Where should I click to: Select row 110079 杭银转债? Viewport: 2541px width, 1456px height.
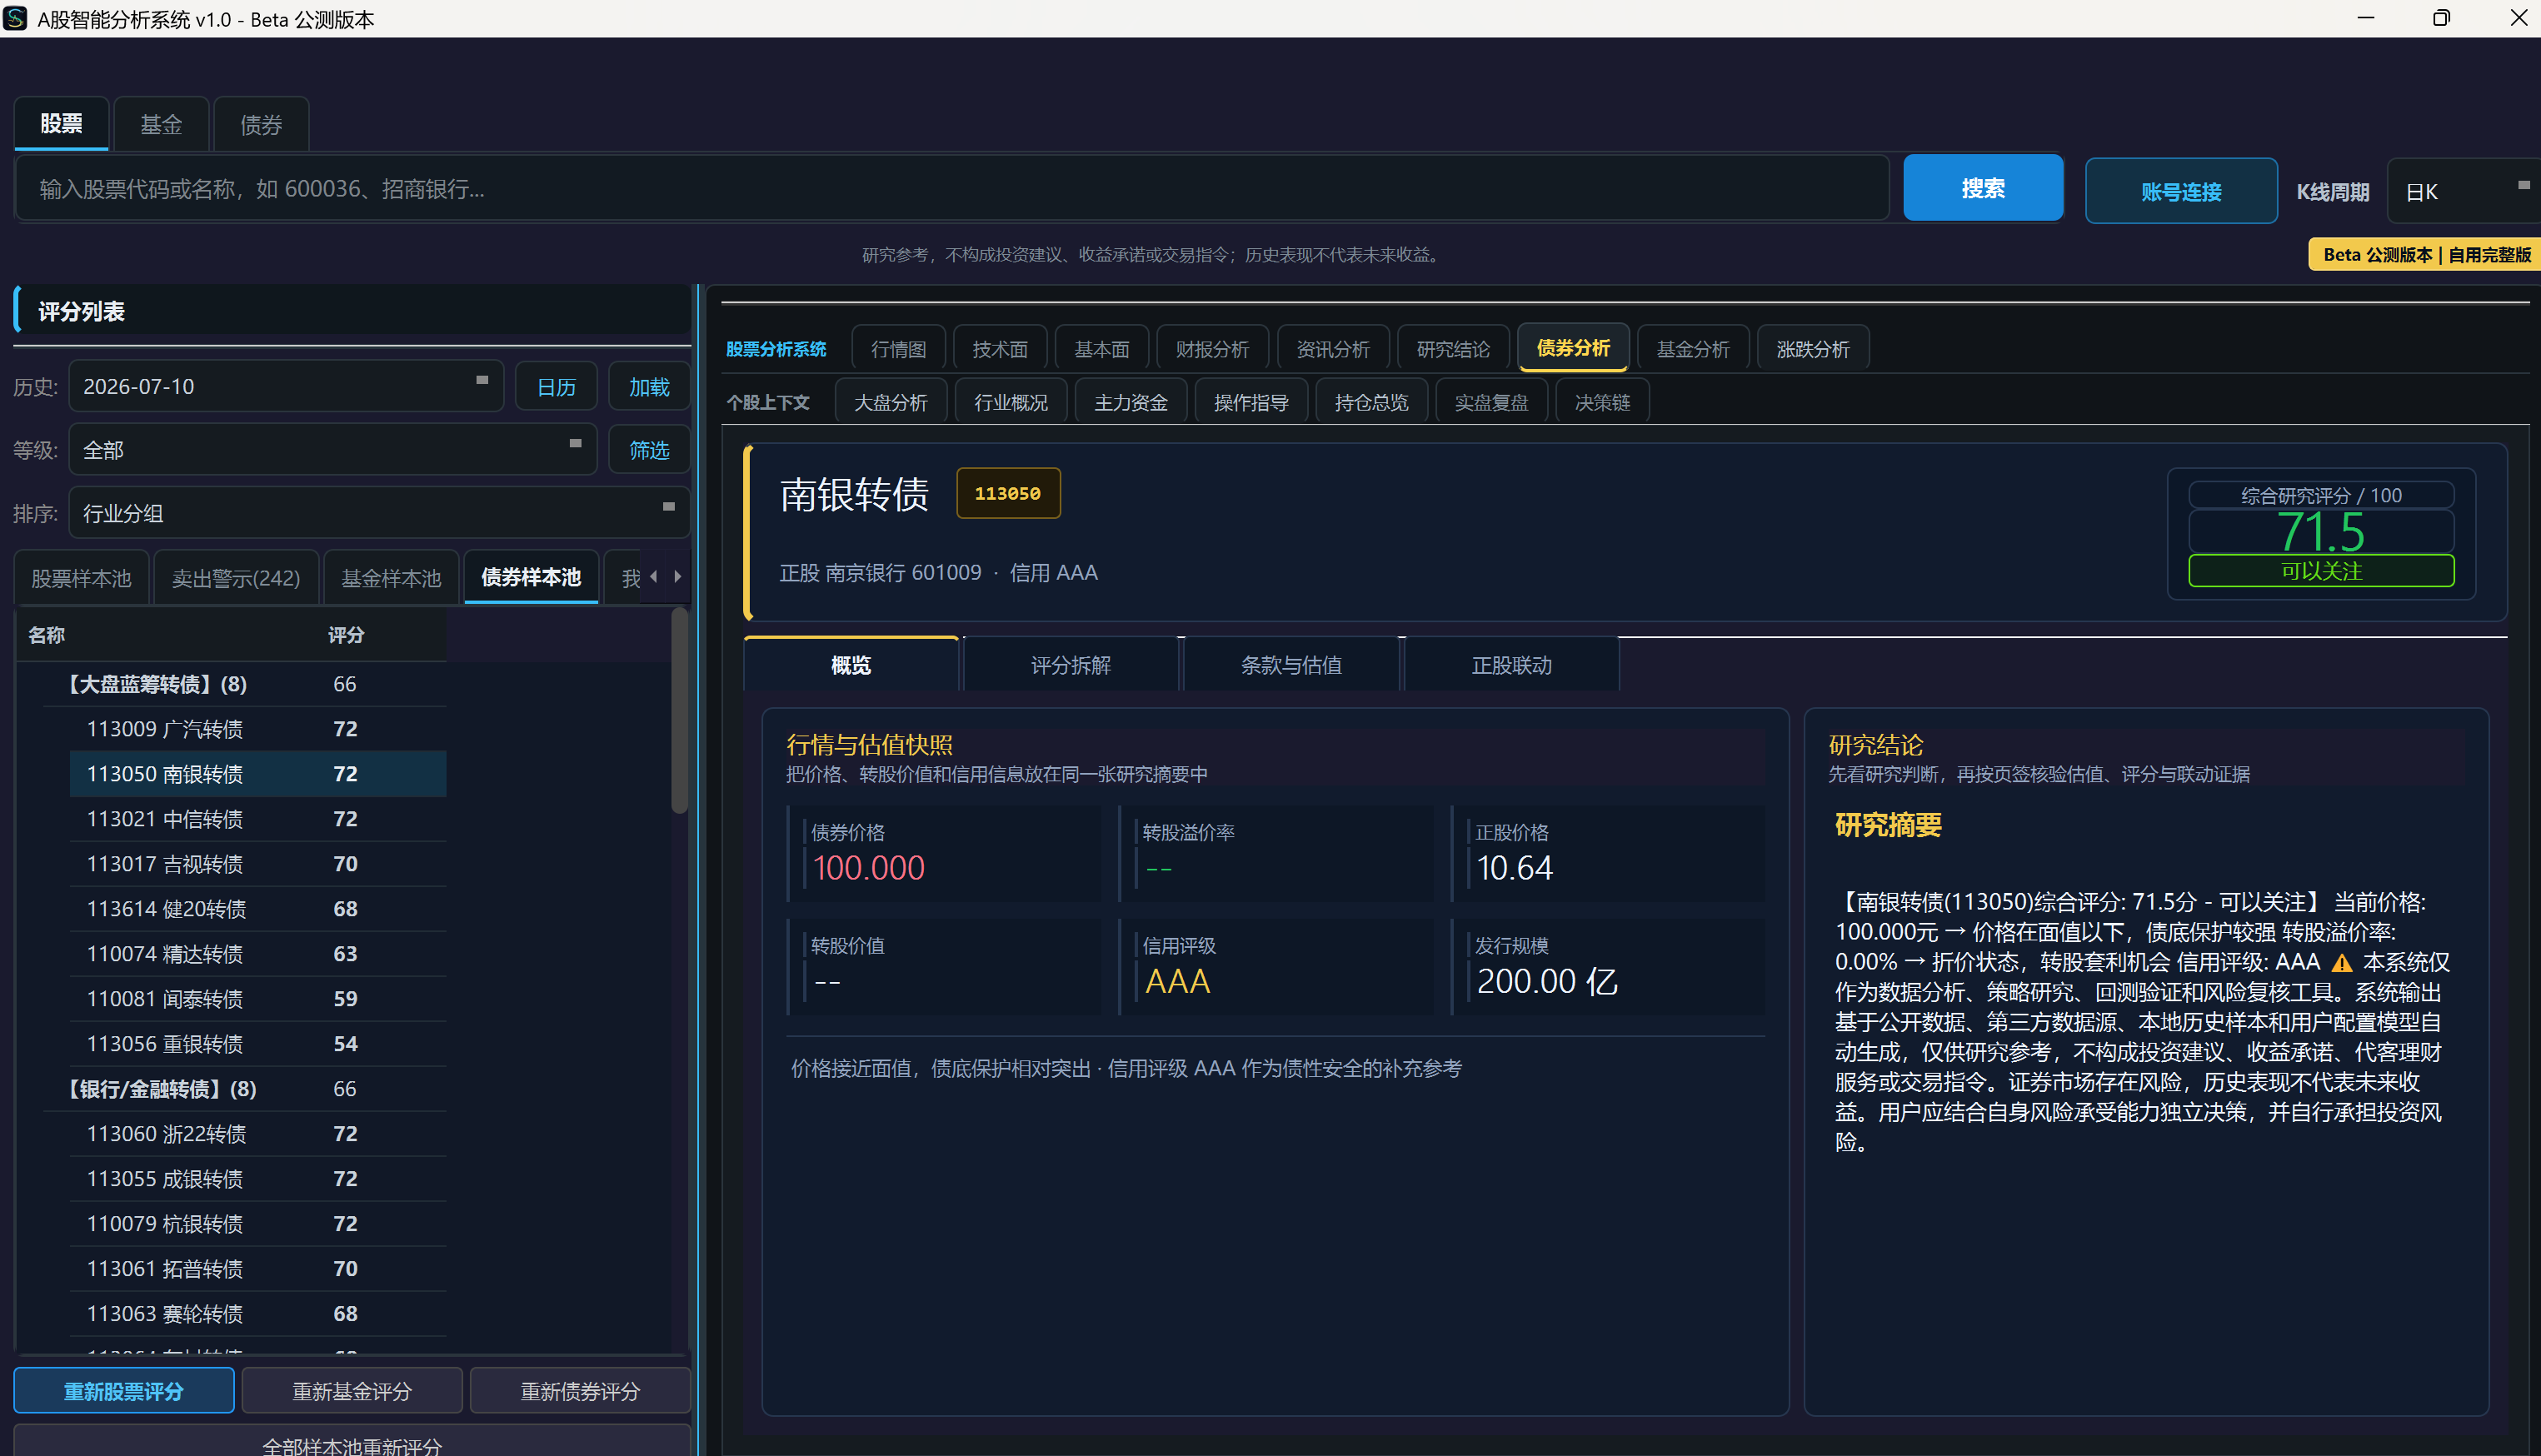point(258,1224)
